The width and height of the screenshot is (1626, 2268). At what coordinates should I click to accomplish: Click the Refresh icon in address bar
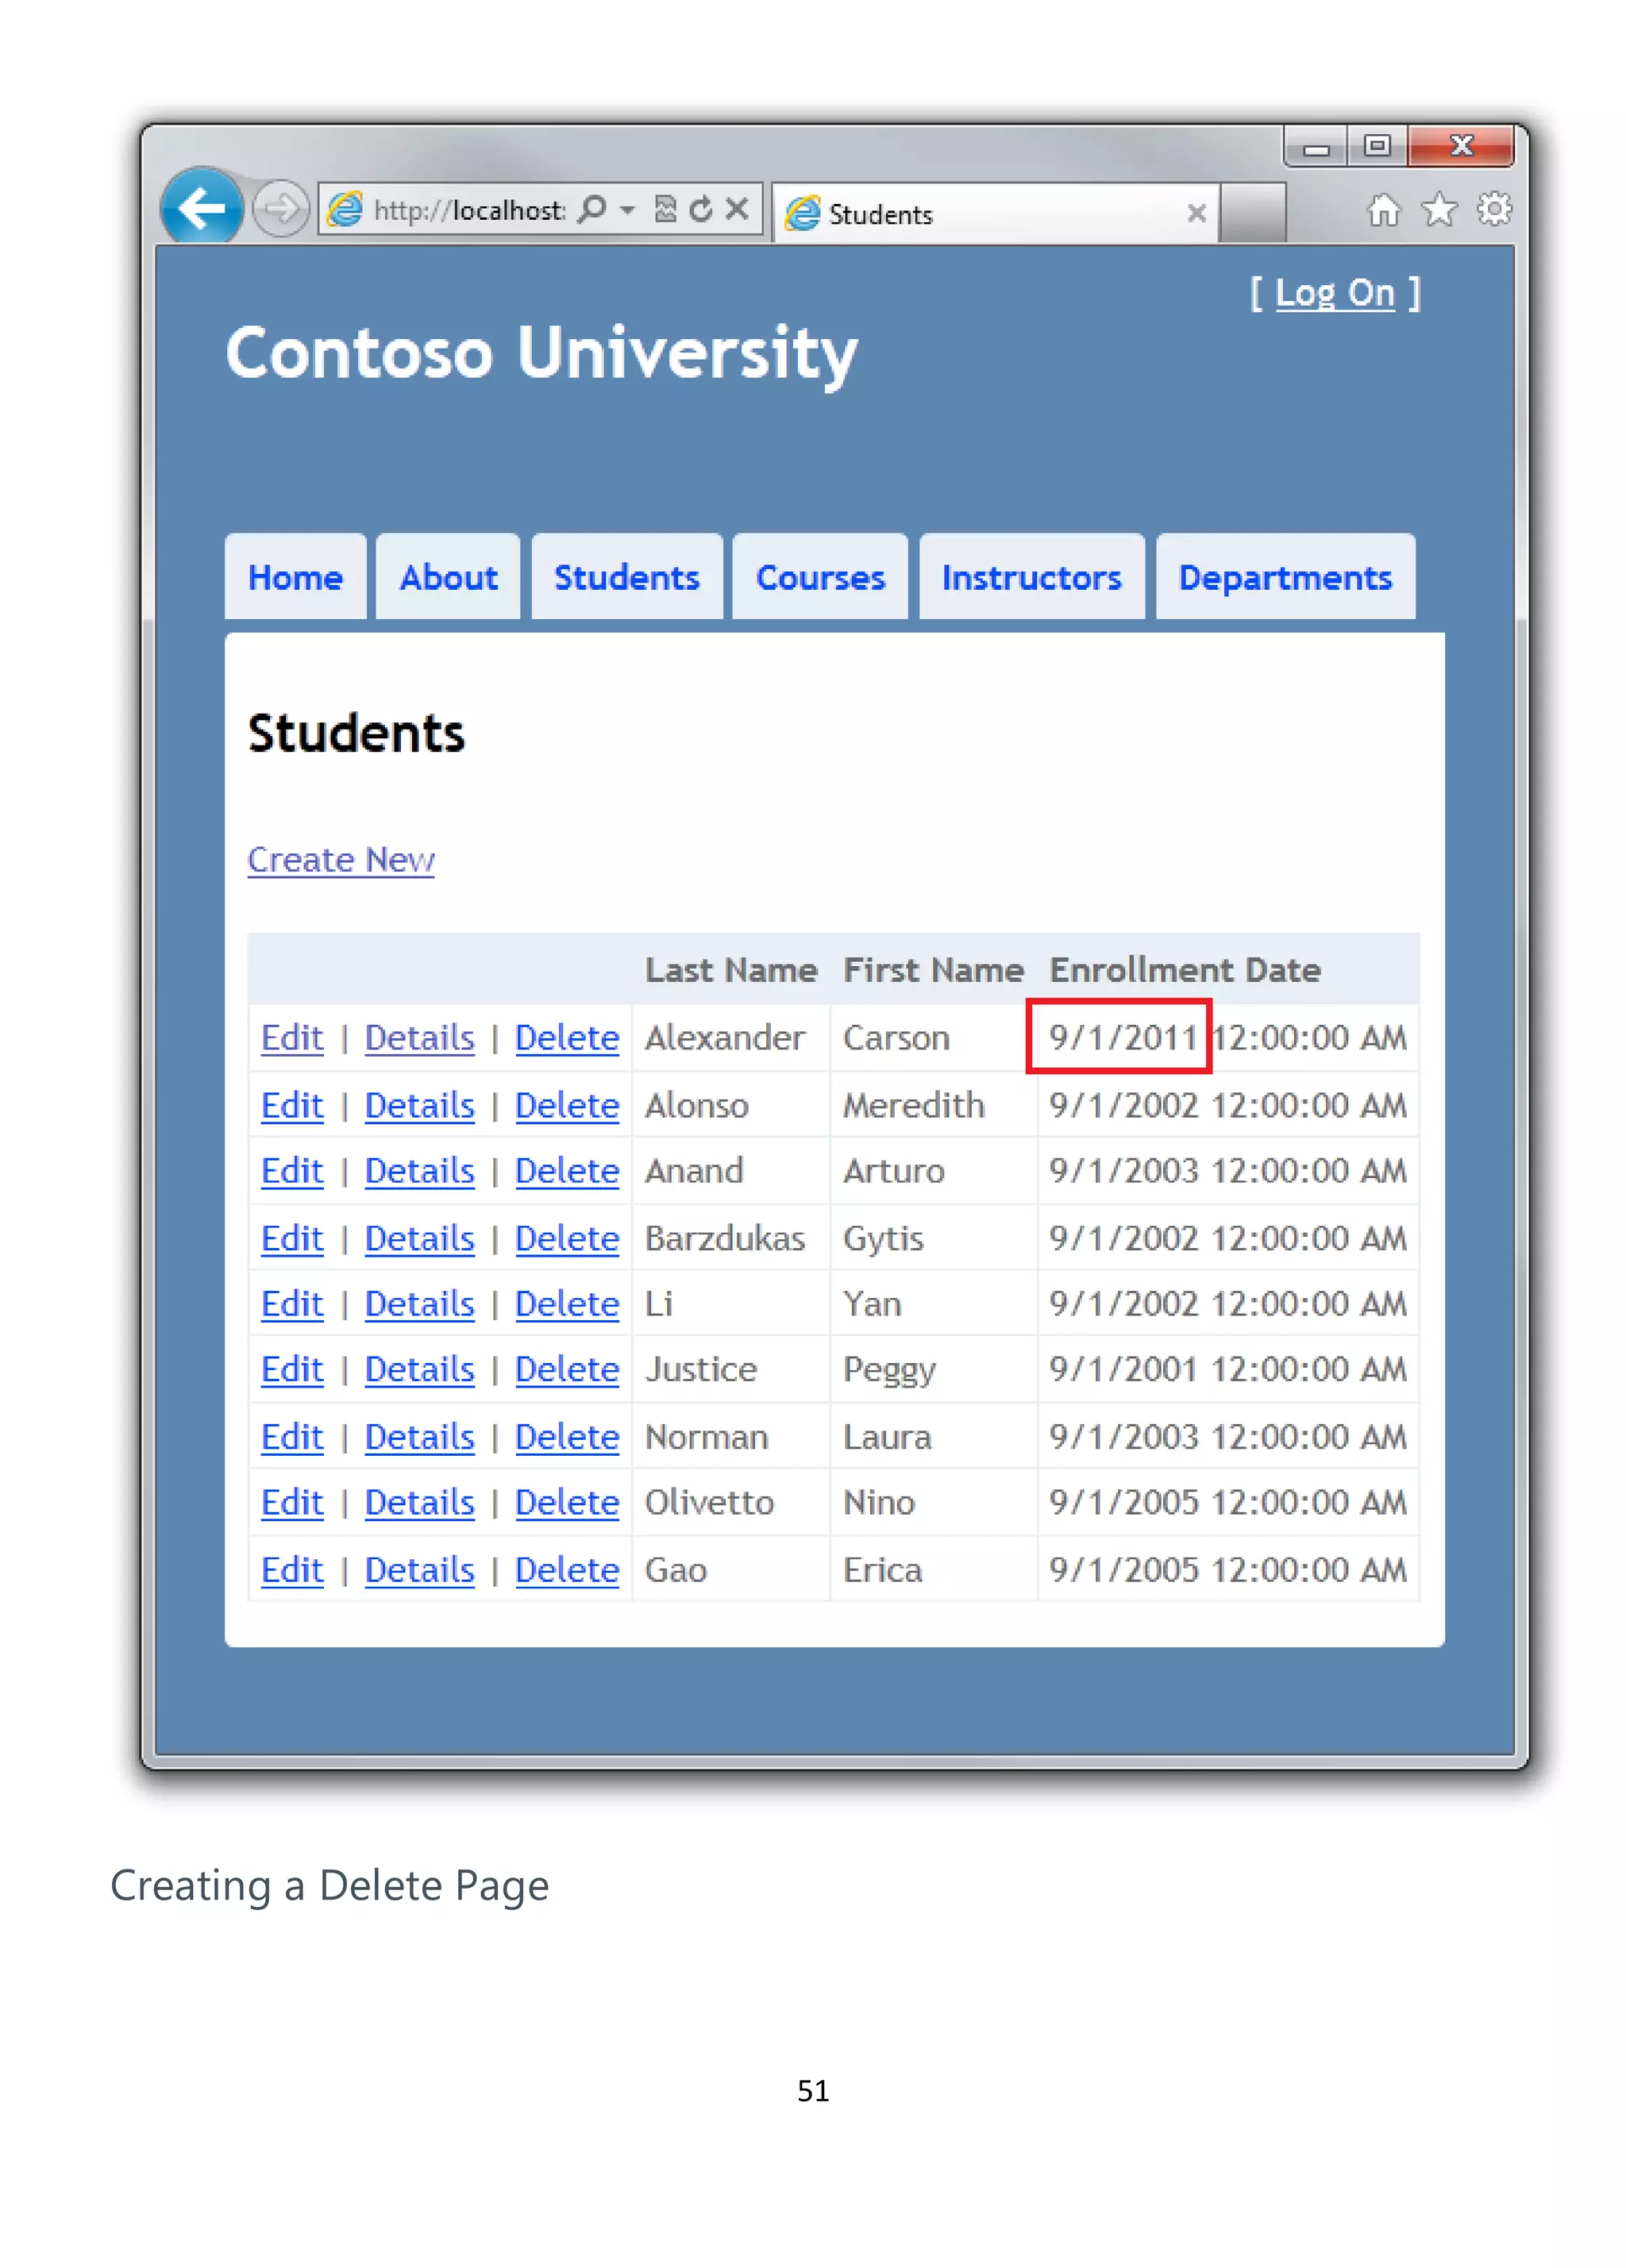point(701,209)
